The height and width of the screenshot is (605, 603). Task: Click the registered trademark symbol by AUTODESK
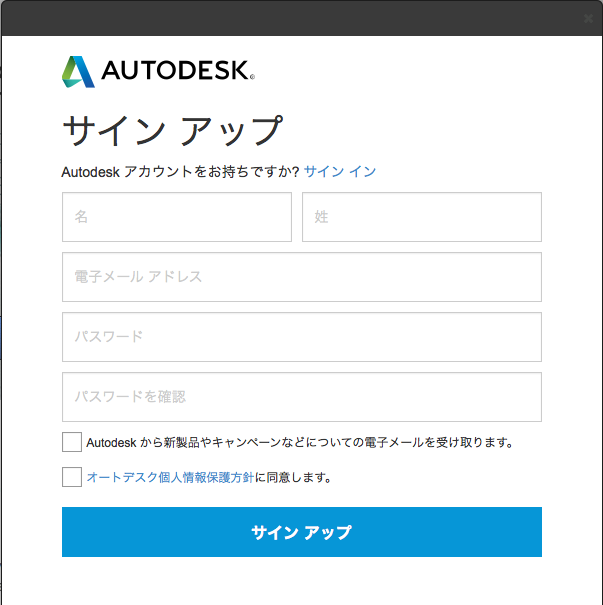[252, 77]
